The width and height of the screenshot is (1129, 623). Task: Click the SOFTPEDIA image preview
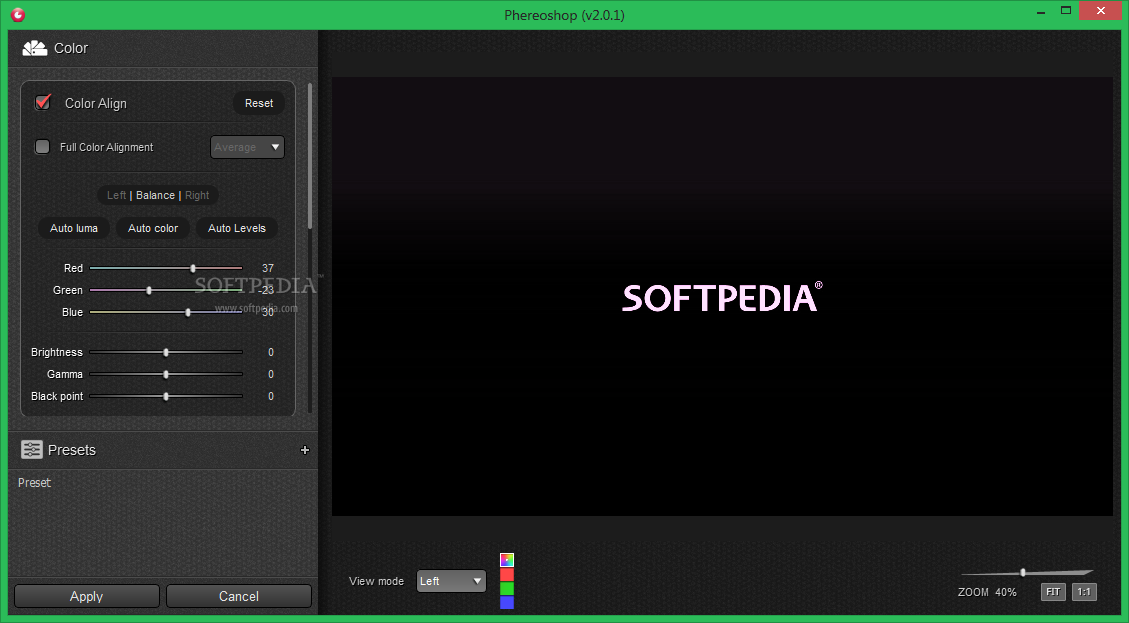[x=722, y=296]
